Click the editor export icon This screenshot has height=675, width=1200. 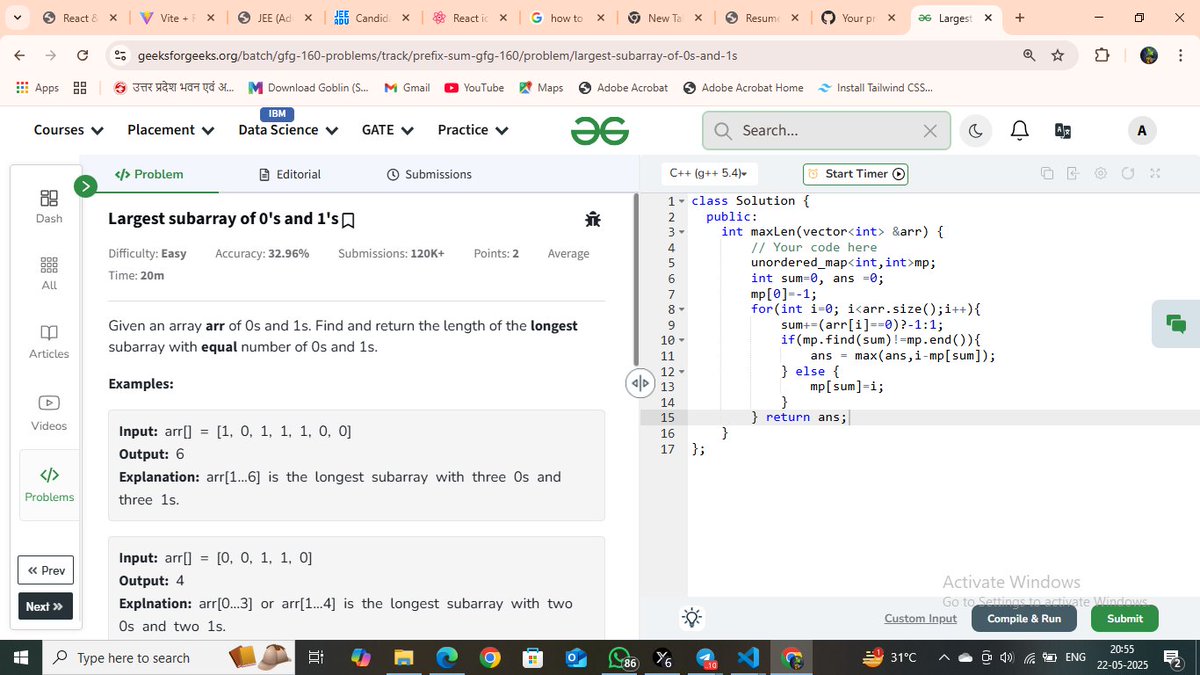[x=1073, y=174]
